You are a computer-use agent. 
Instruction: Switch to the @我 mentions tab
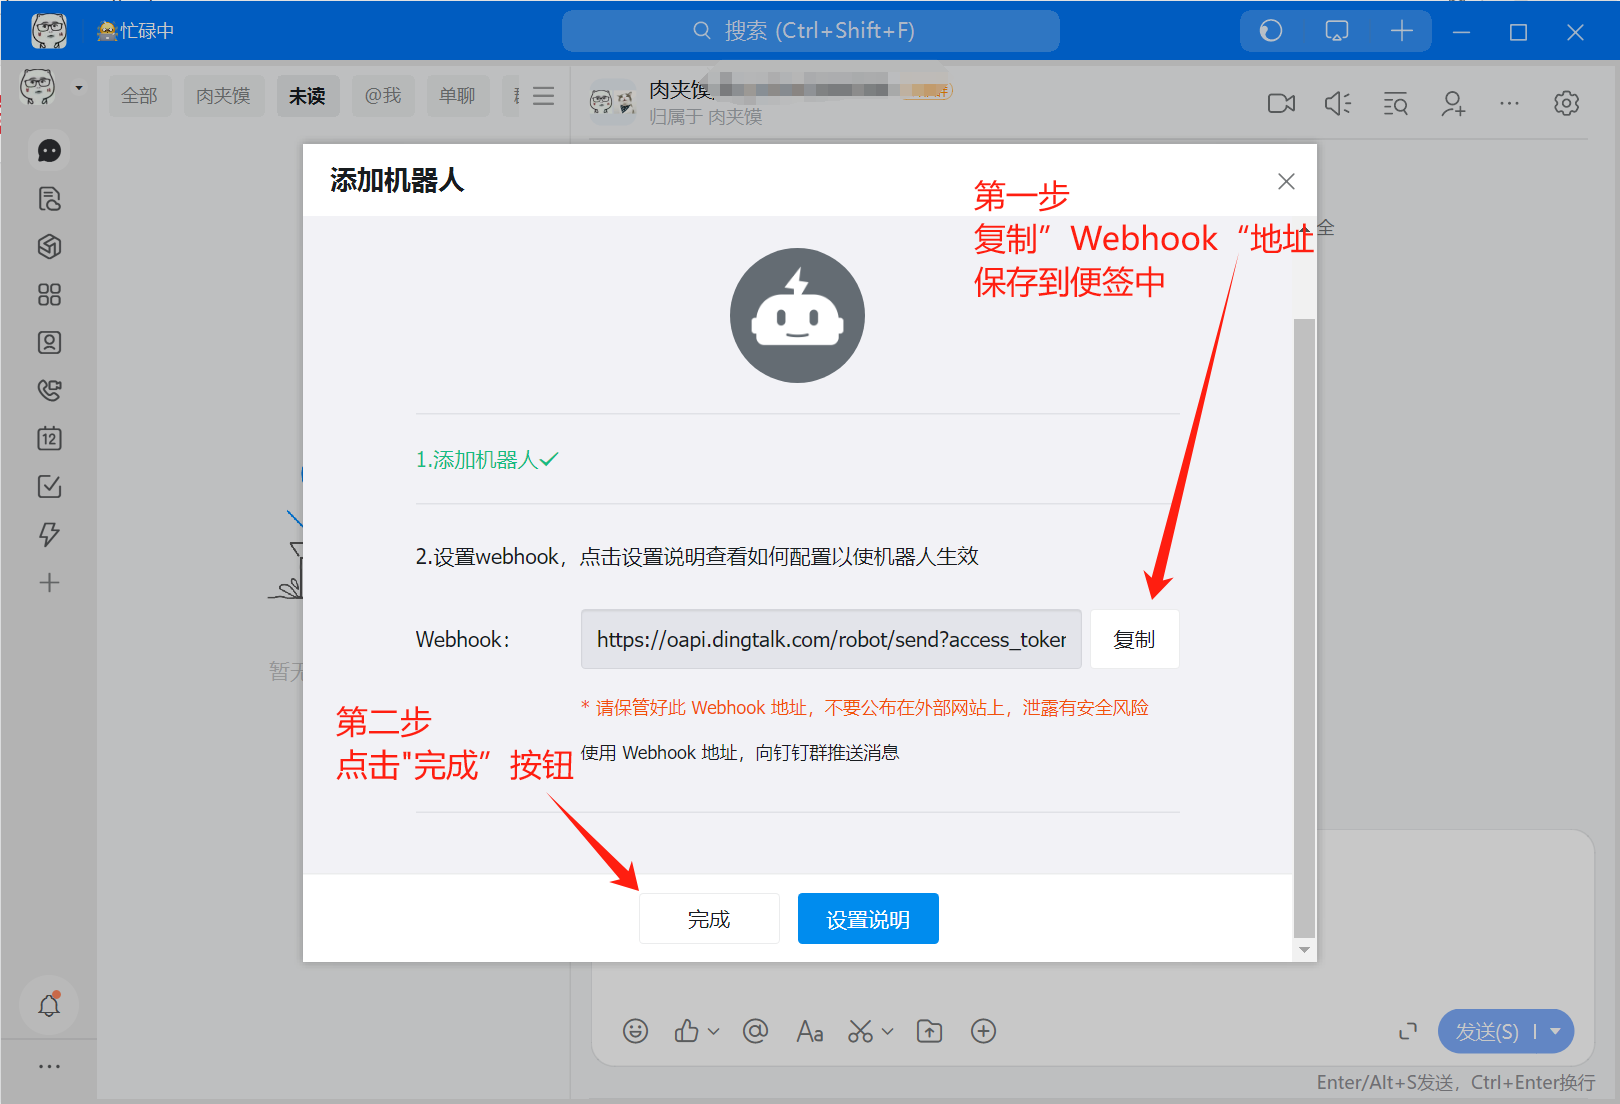pyautogui.click(x=383, y=96)
